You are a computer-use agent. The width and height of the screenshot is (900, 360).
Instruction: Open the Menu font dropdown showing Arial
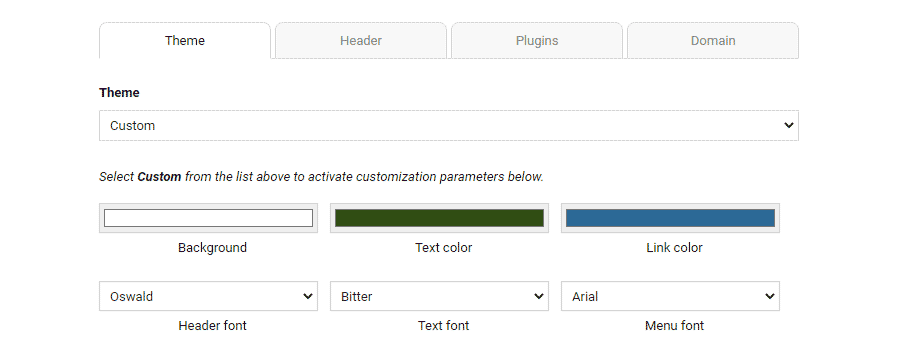670,296
